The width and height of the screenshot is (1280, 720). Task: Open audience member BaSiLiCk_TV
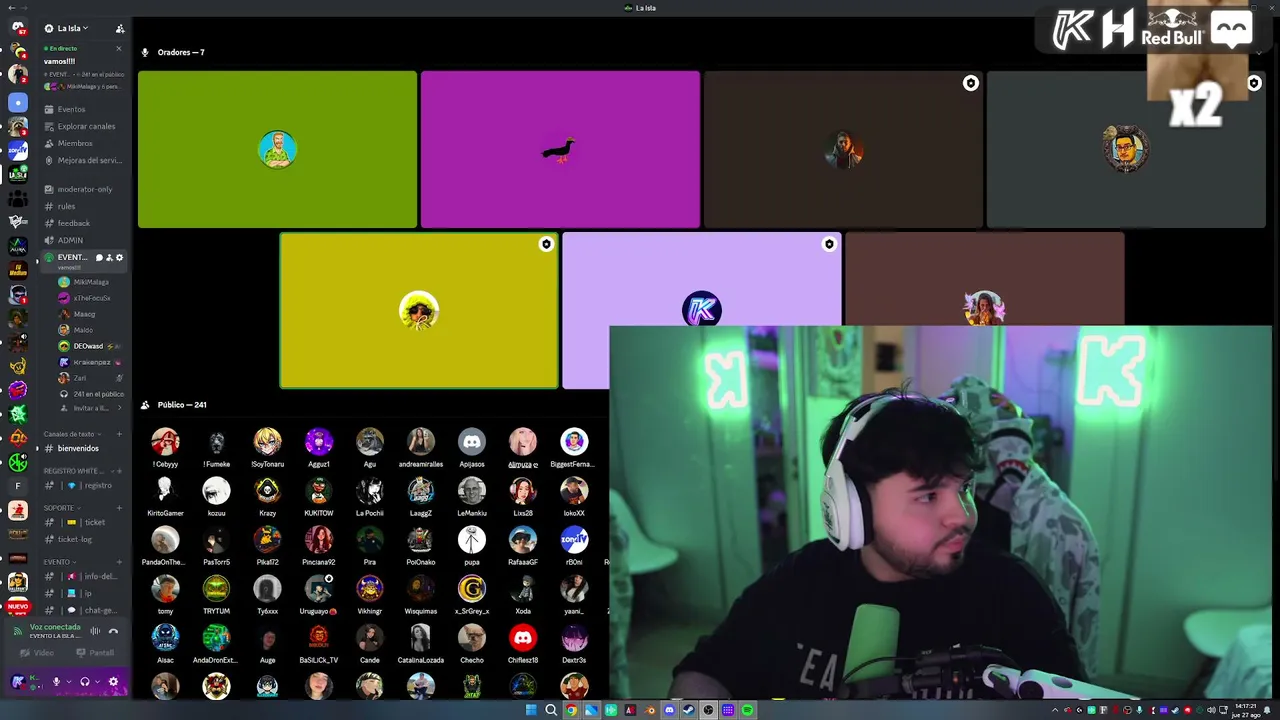(x=318, y=644)
